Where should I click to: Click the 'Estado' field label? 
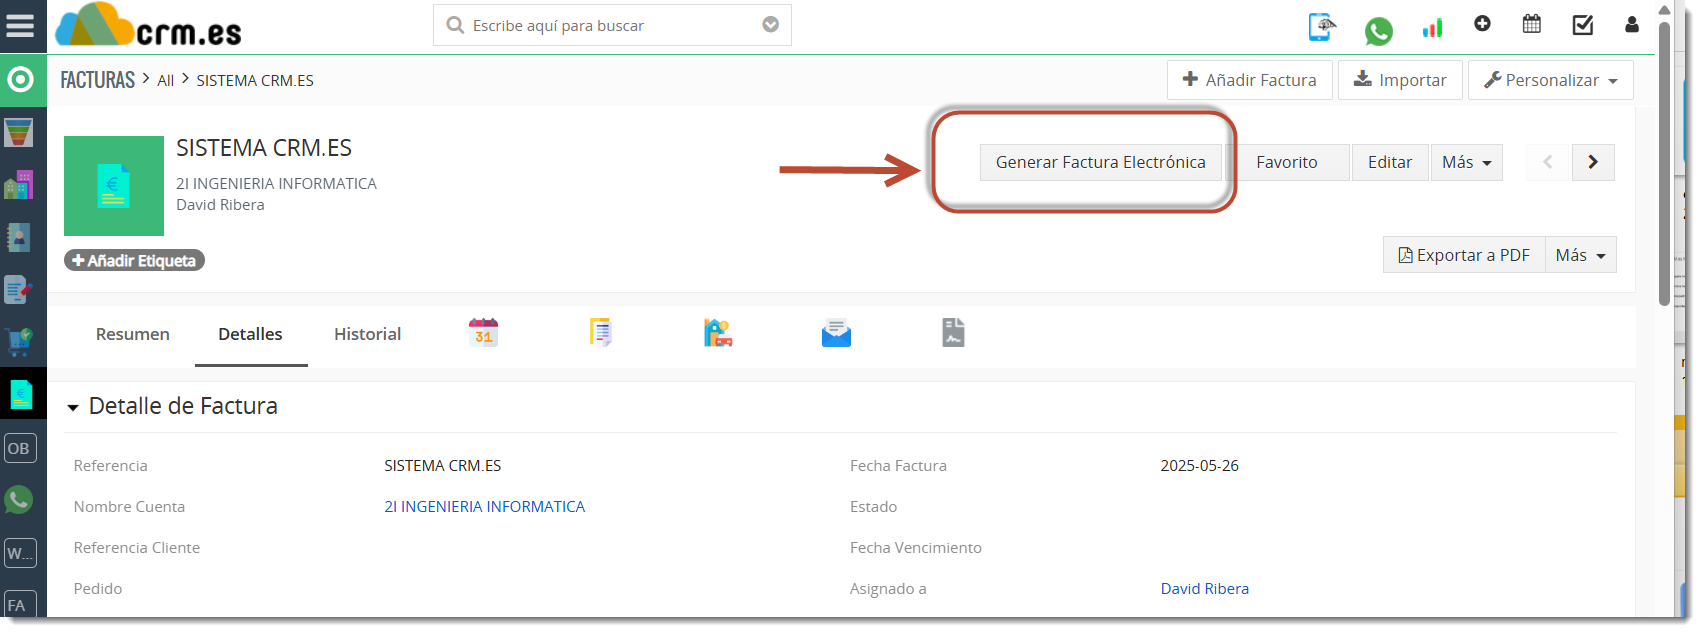[x=873, y=507]
